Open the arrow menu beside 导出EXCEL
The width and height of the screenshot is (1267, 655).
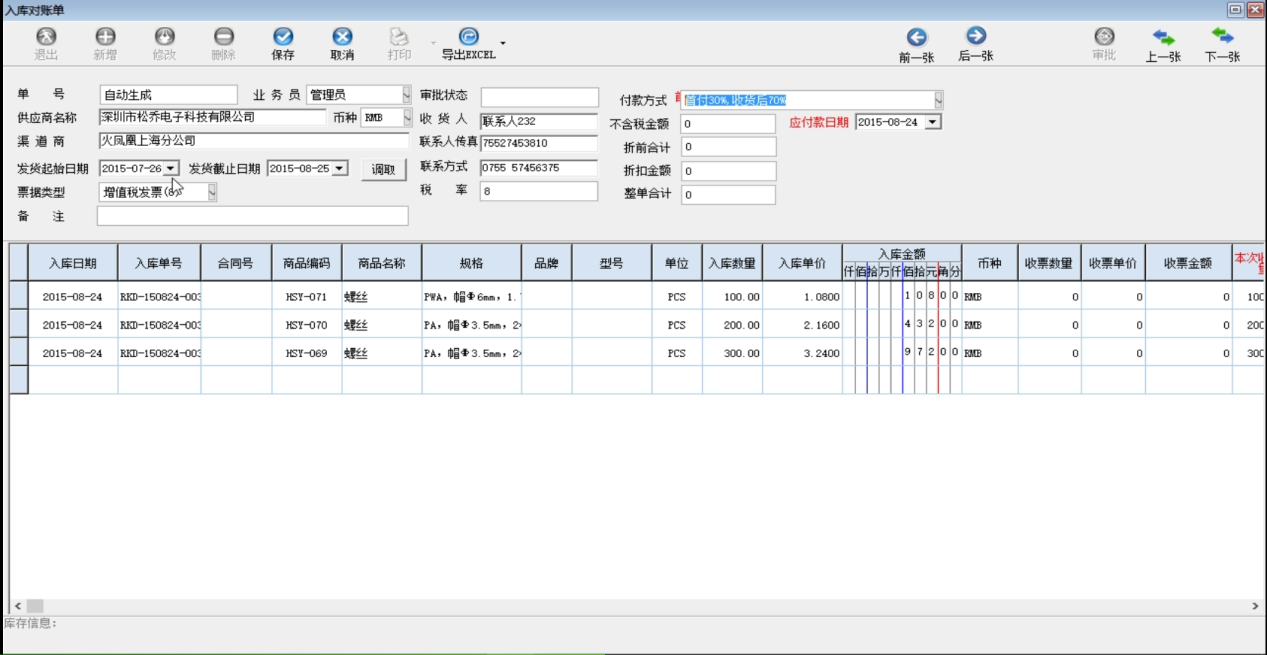point(503,43)
